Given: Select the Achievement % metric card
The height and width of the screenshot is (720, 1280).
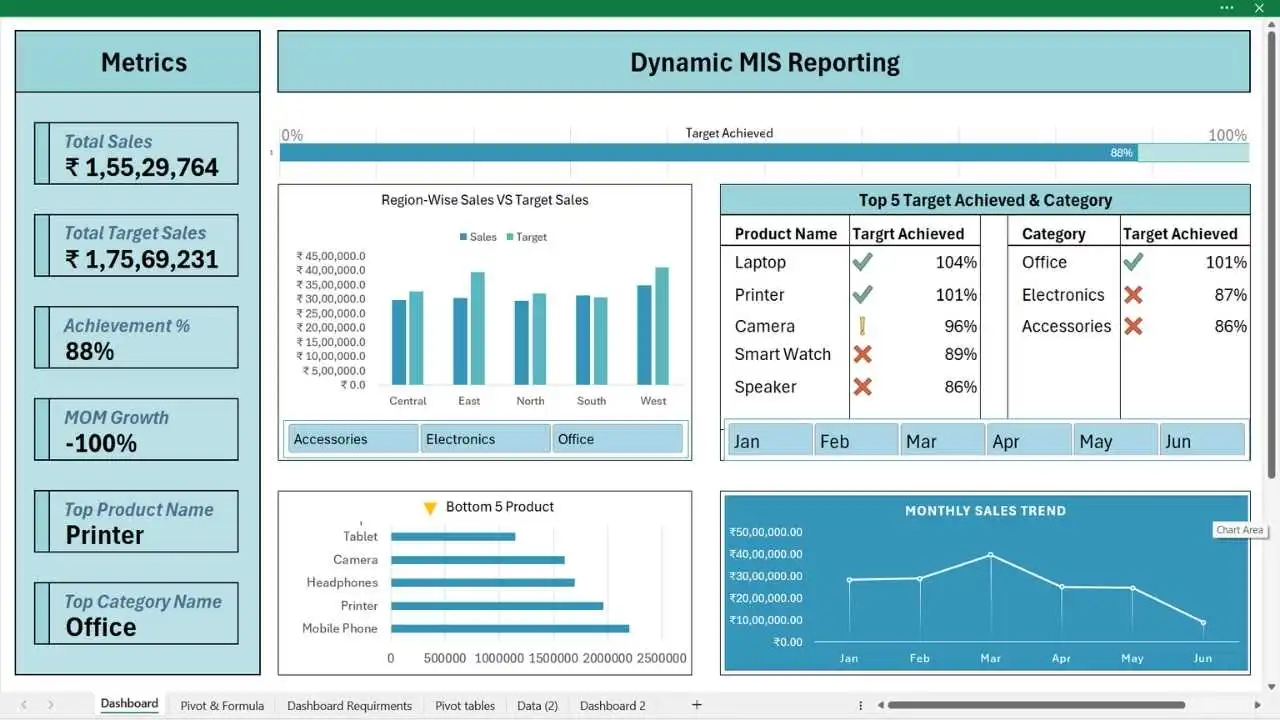Looking at the screenshot, I should [136, 337].
